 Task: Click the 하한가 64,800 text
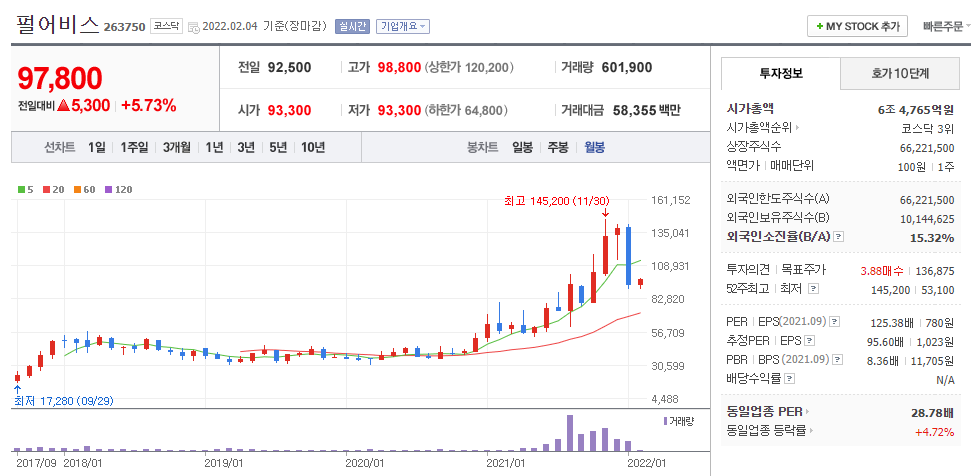pyautogui.click(x=466, y=110)
